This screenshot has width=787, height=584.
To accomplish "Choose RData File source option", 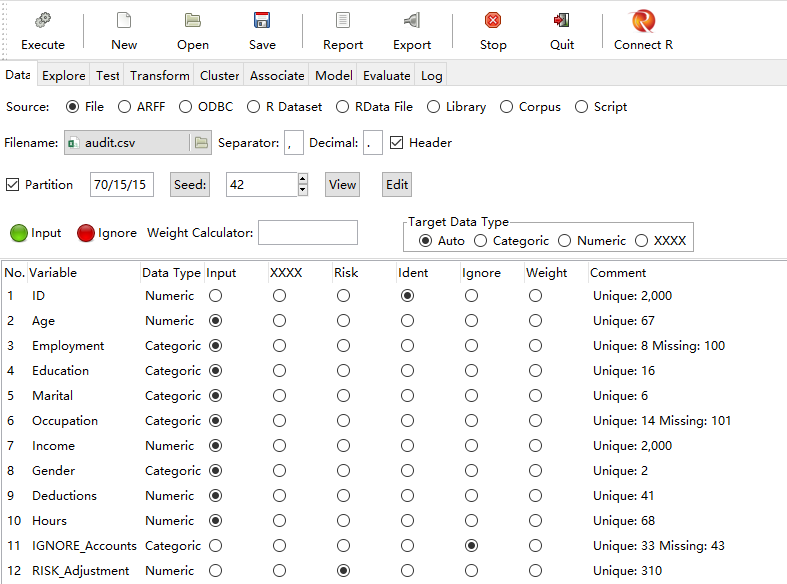I will point(343,107).
